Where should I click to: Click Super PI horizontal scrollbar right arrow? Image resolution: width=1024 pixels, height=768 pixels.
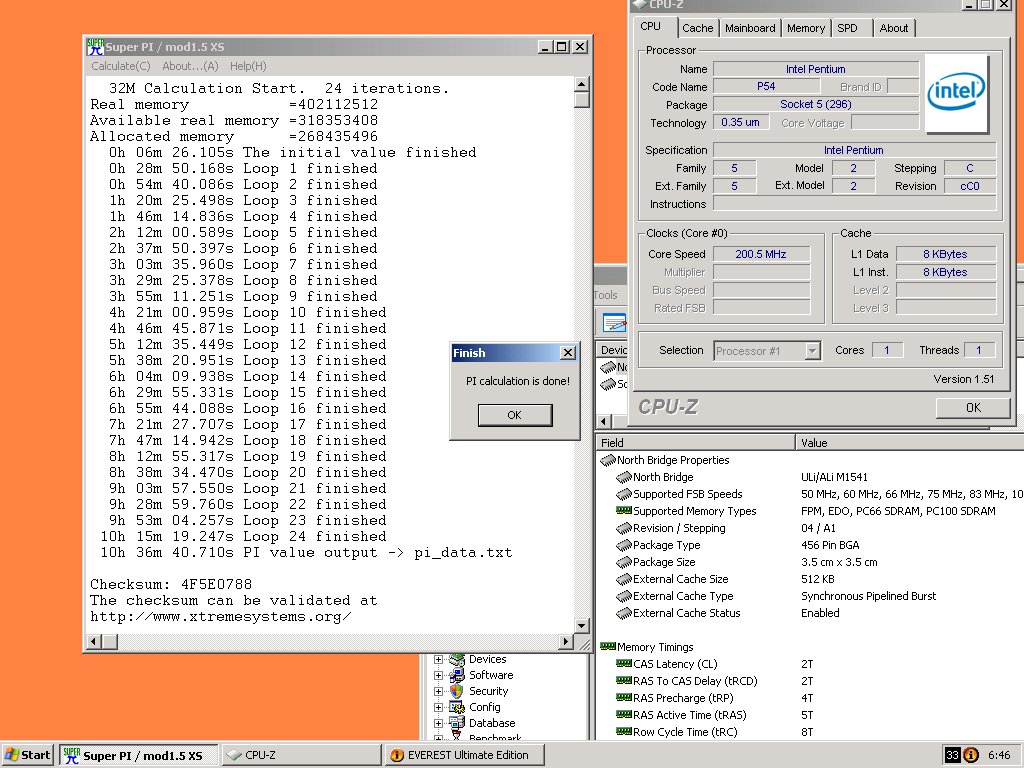(566, 641)
